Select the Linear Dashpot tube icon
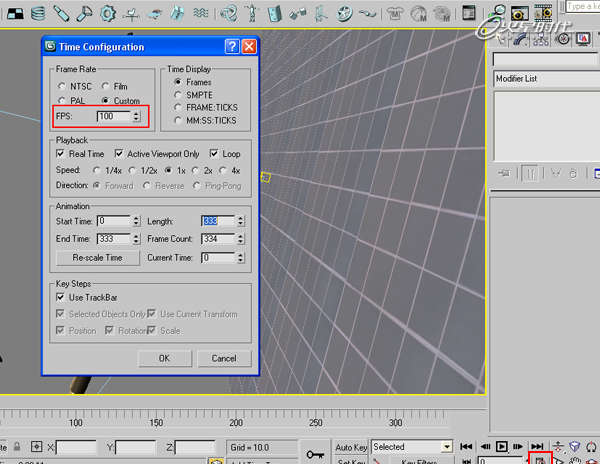Screen dimensions: 600x464 click(61, 14)
